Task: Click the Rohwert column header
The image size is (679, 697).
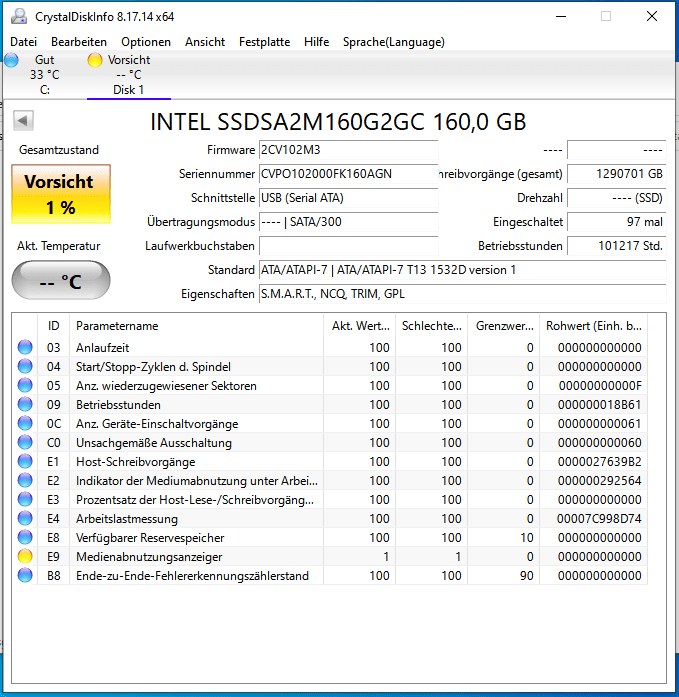Action: [x=593, y=326]
